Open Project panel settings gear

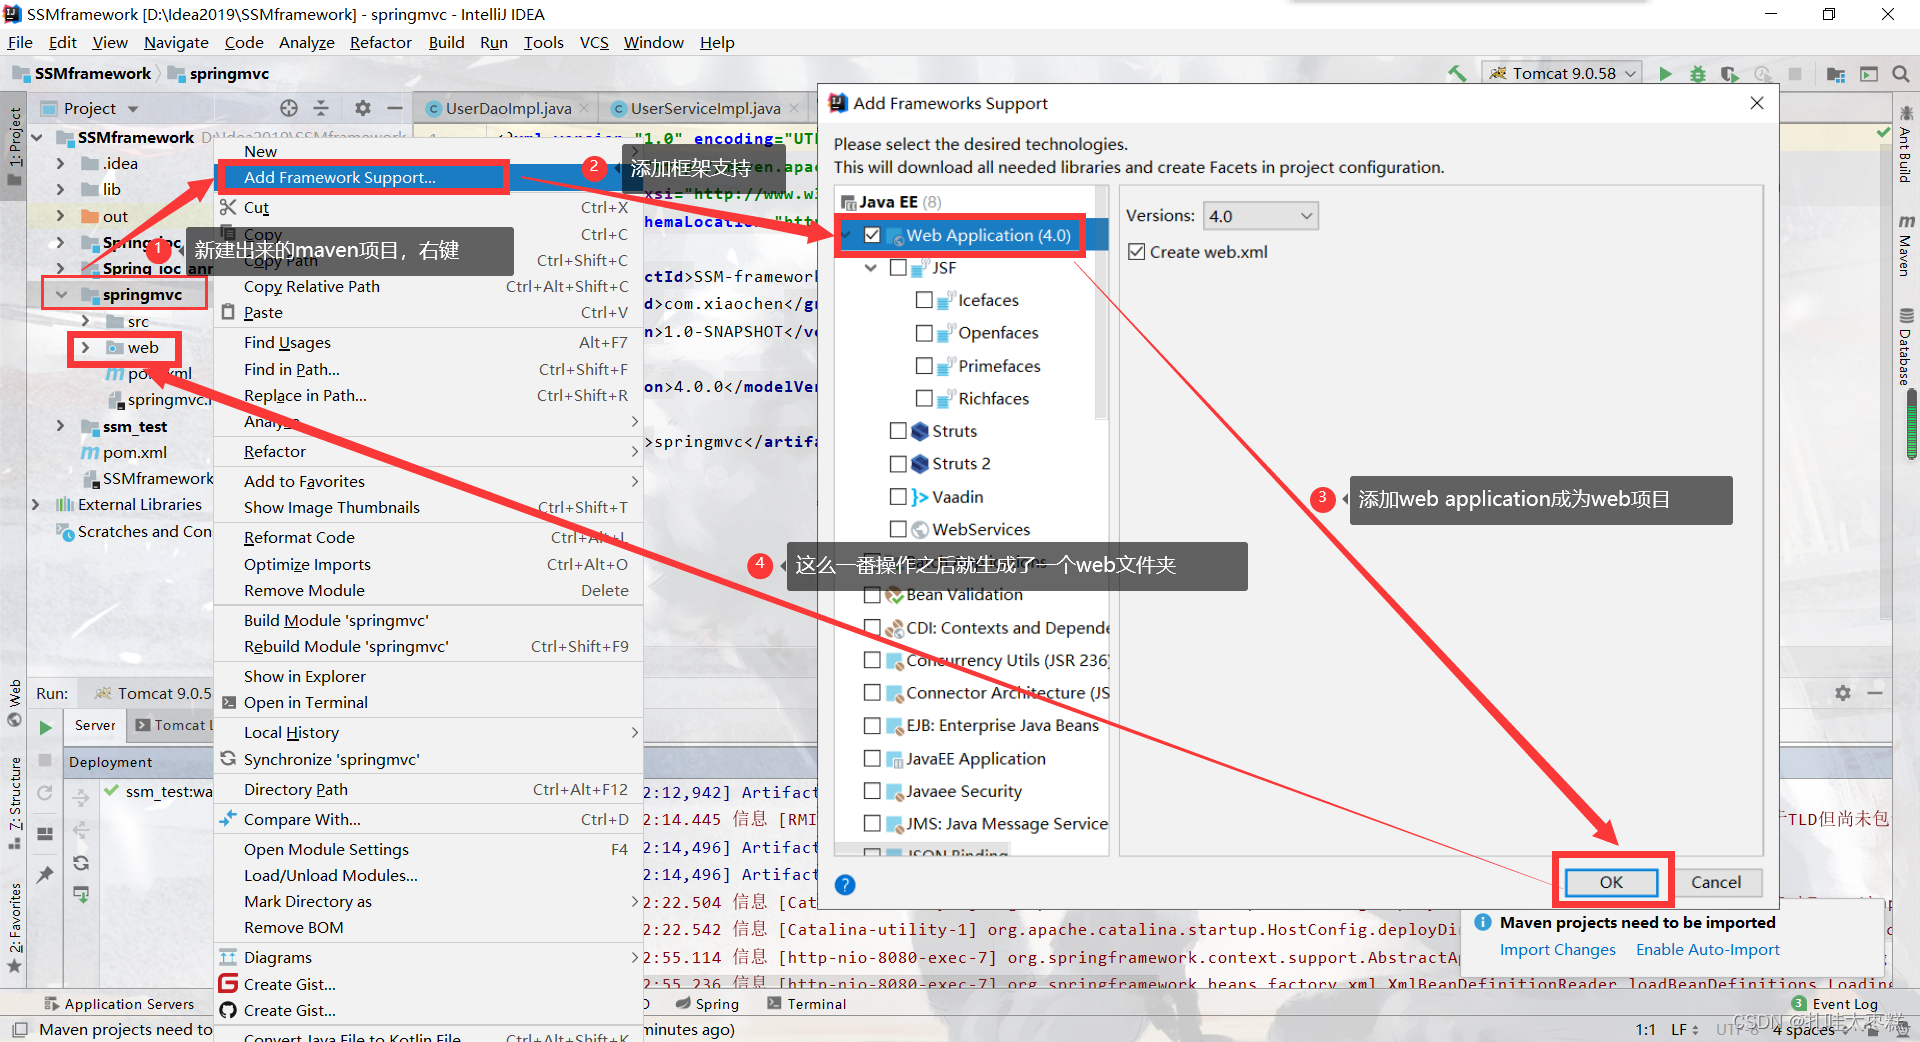(x=363, y=108)
